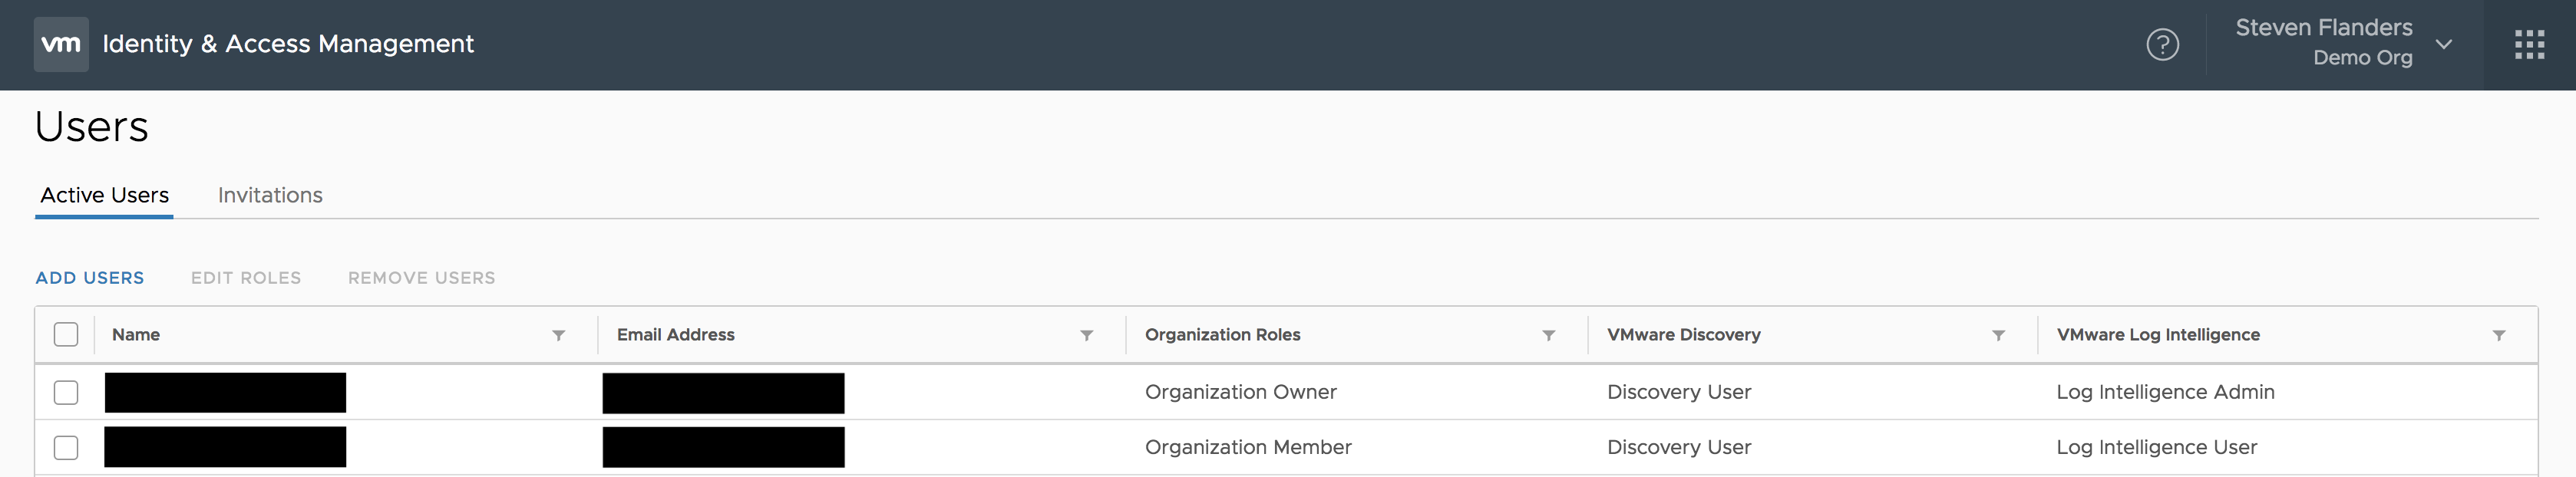Open the help question mark icon
The image size is (2576, 477).
[2162, 44]
